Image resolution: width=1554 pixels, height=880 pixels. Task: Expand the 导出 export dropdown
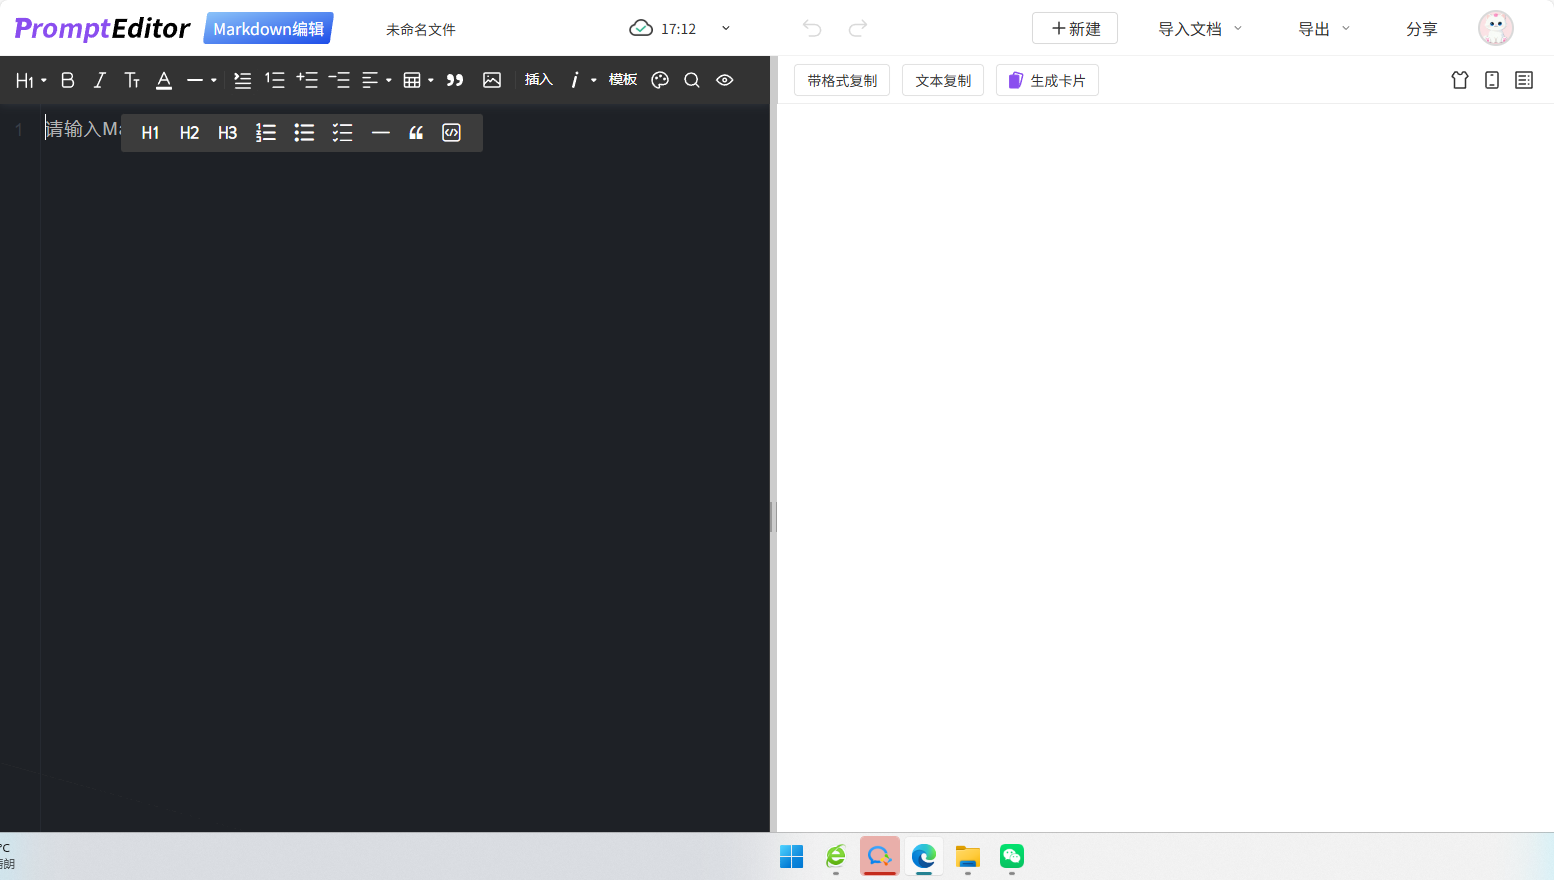pos(1324,29)
